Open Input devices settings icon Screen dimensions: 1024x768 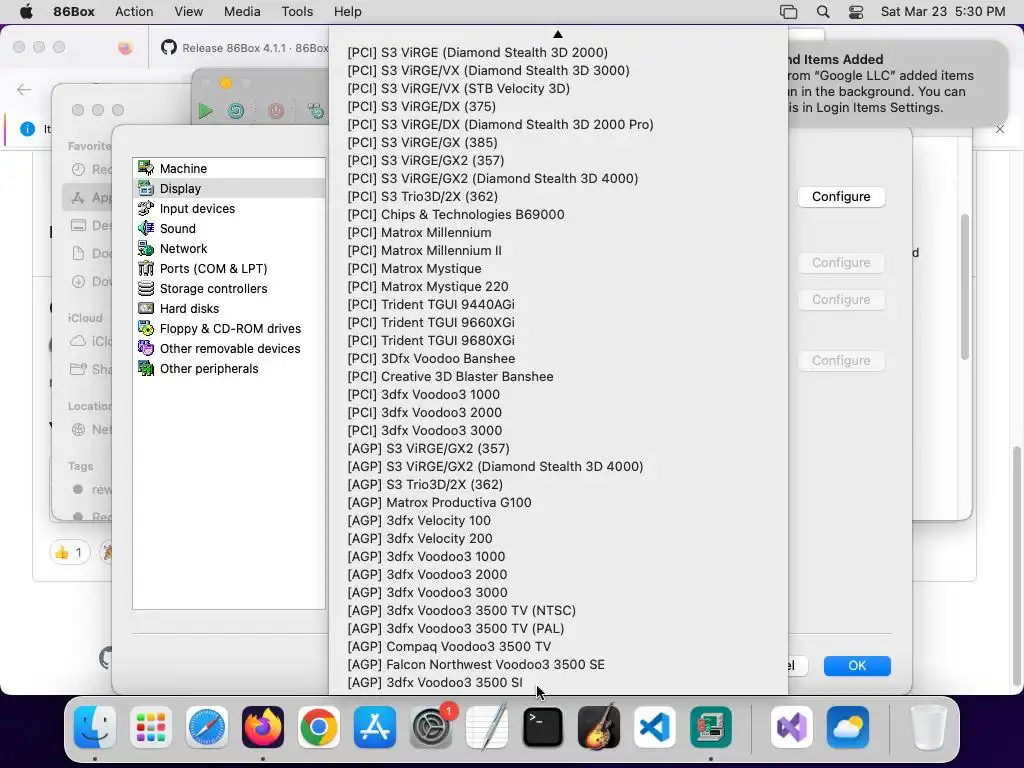point(146,208)
